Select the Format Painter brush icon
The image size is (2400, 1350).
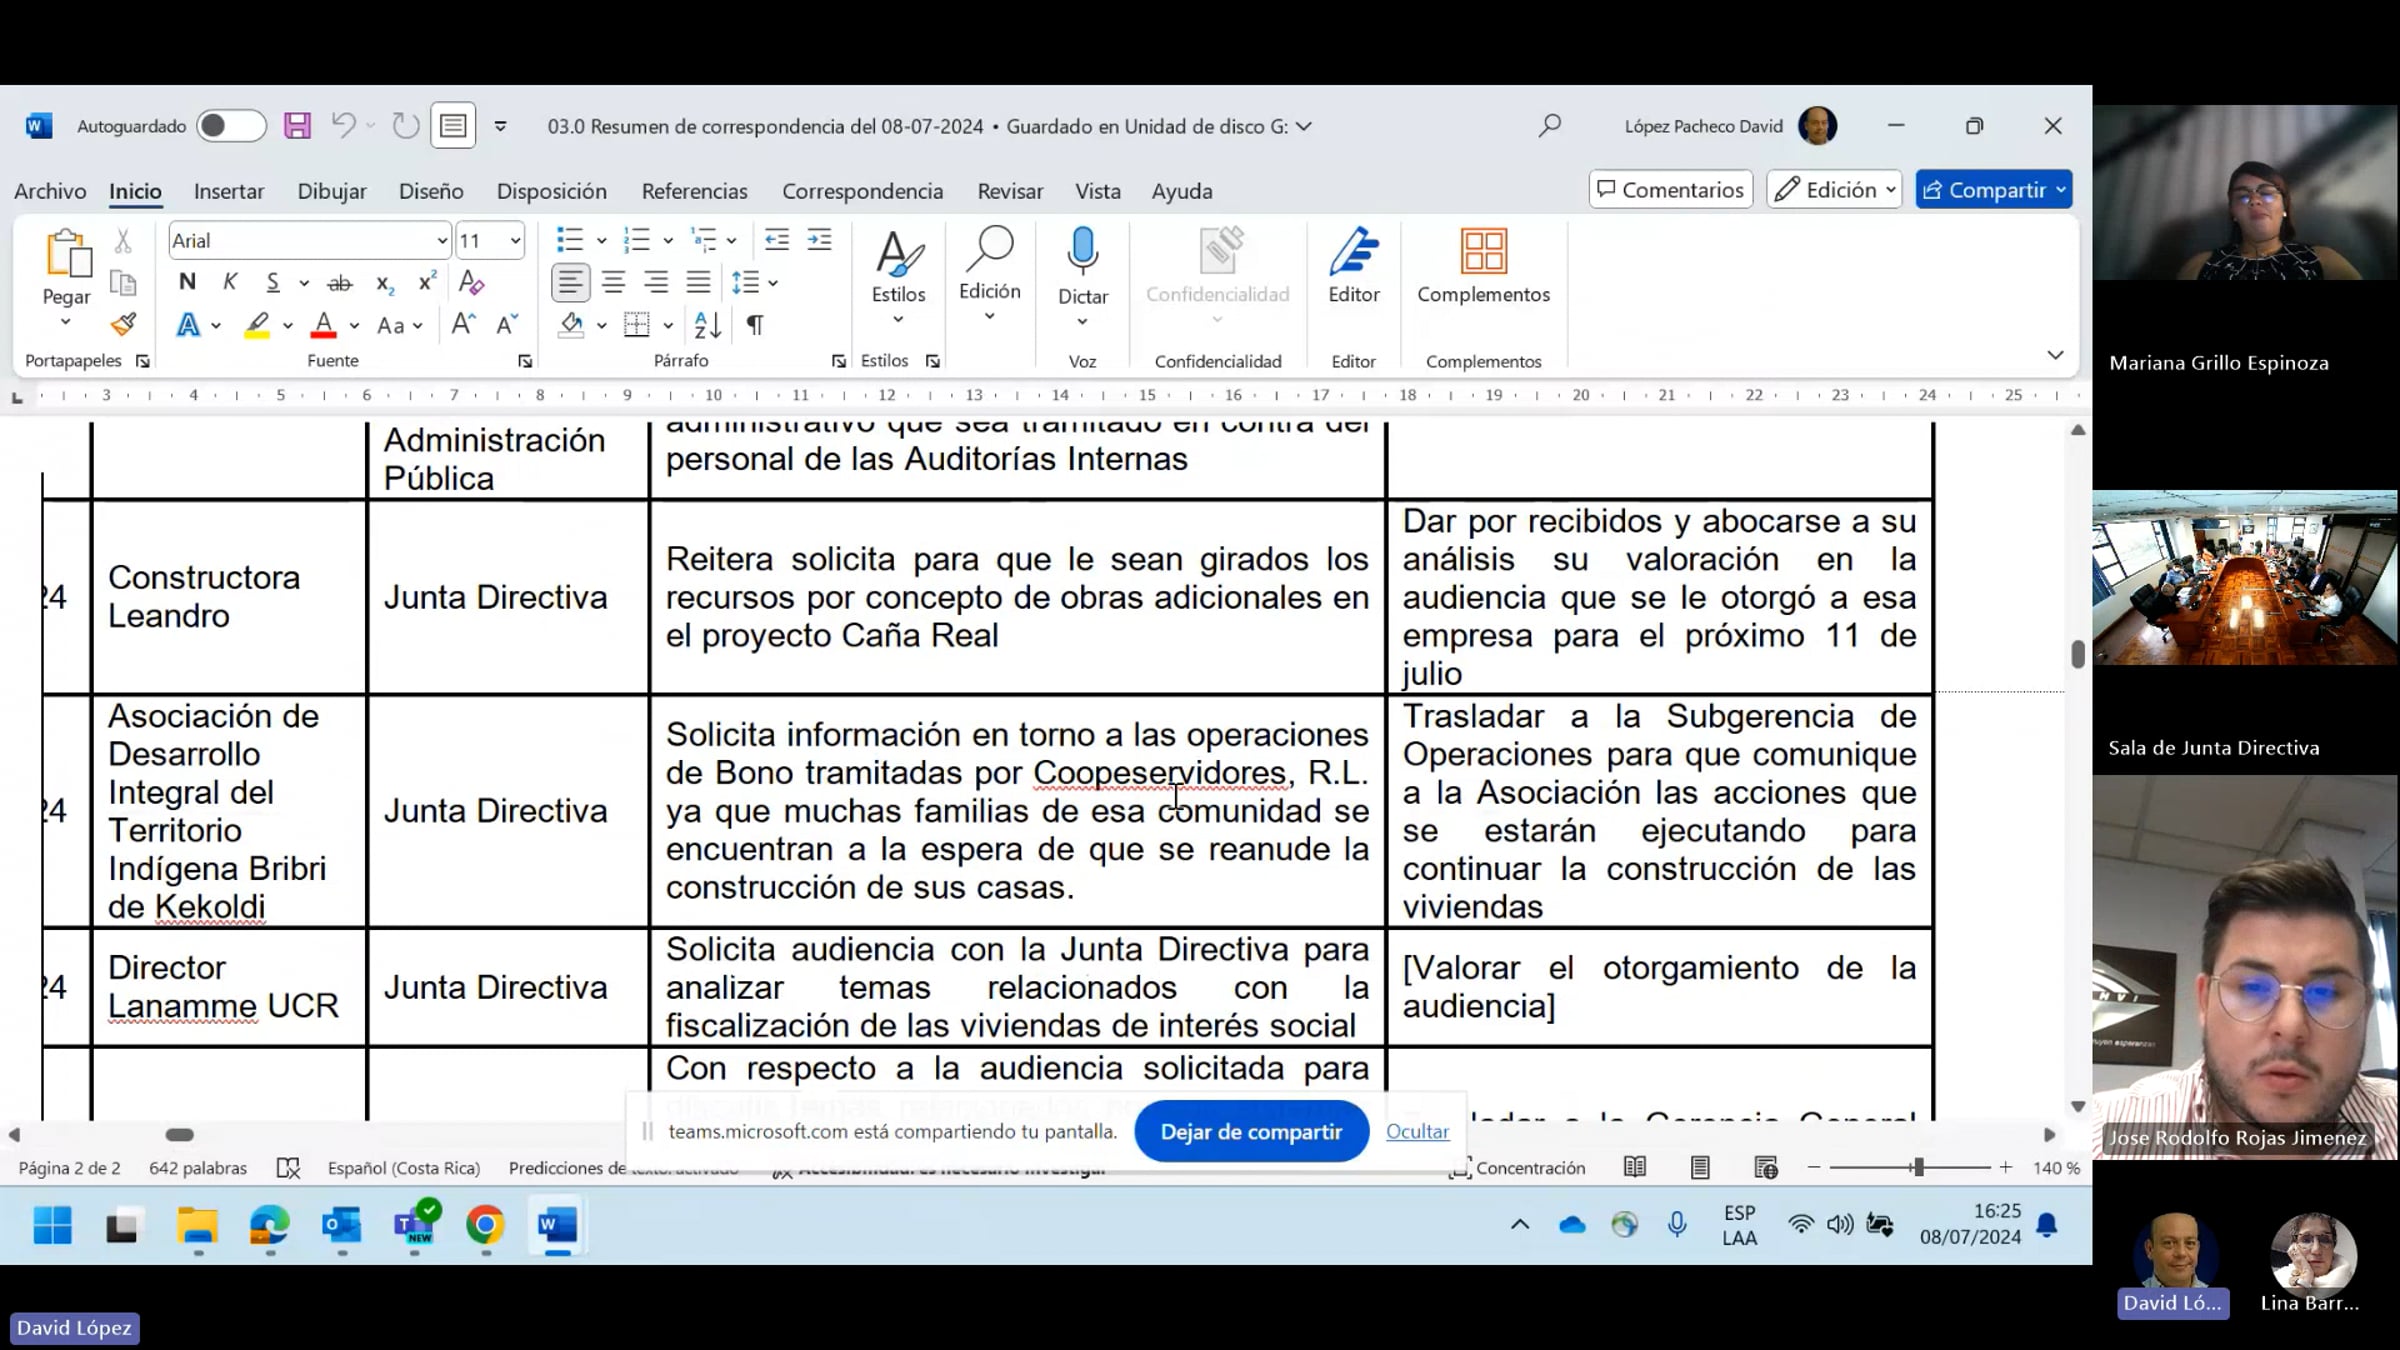[x=123, y=324]
